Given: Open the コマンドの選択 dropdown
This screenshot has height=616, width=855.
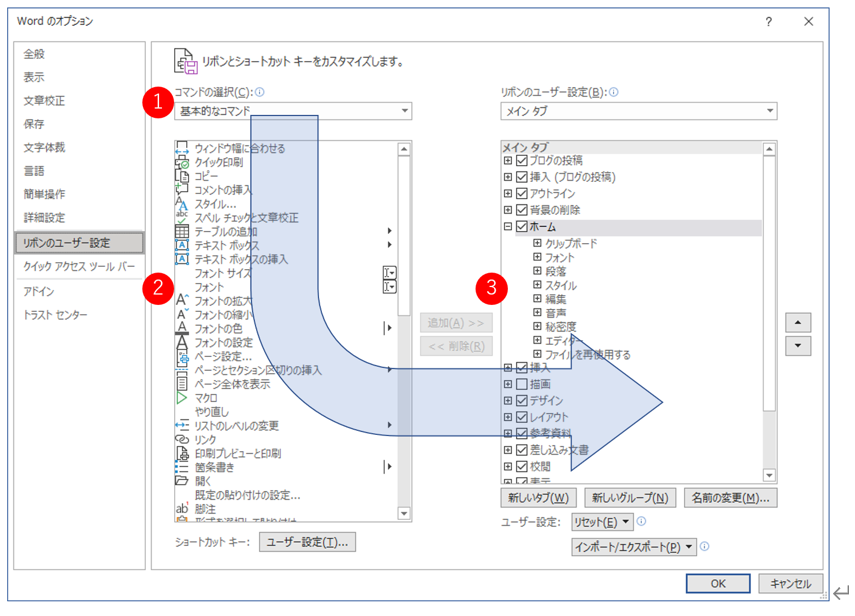Looking at the screenshot, I should [404, 111].
